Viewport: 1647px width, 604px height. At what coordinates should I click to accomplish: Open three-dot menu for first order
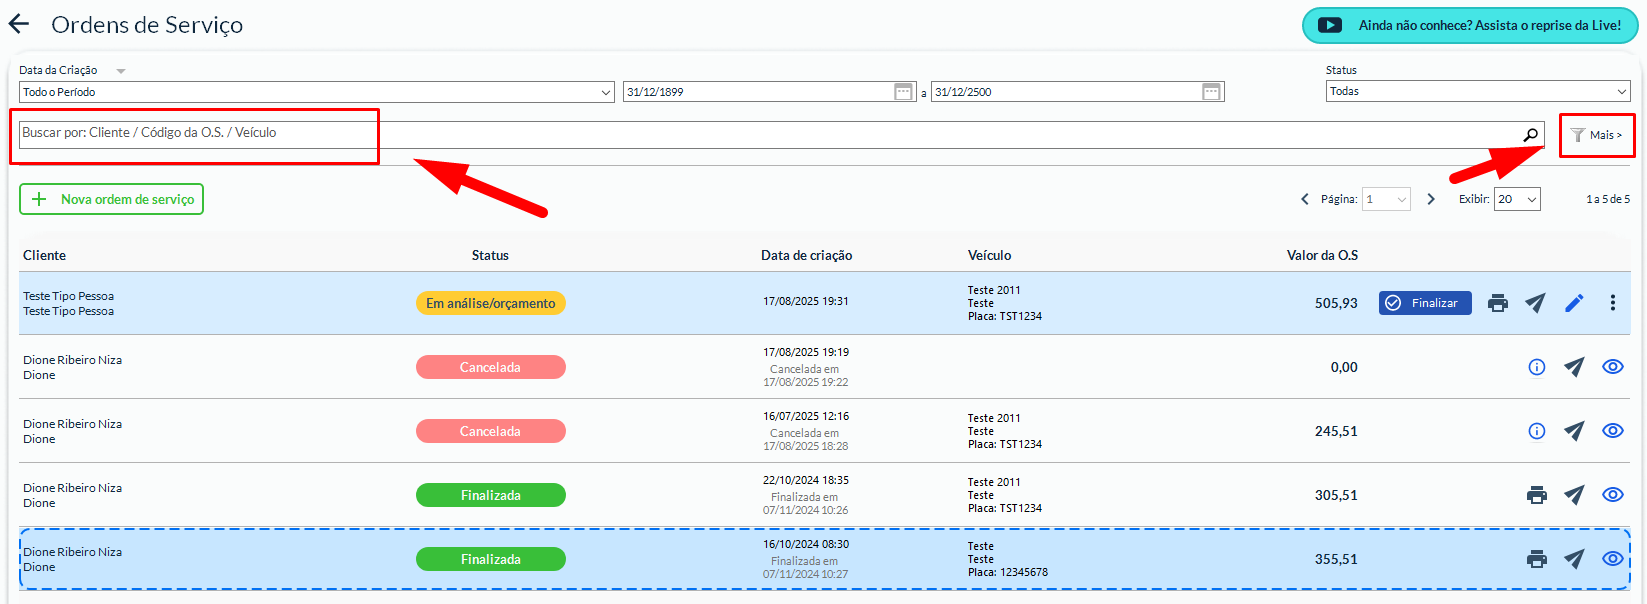(x=1612, y=303)
